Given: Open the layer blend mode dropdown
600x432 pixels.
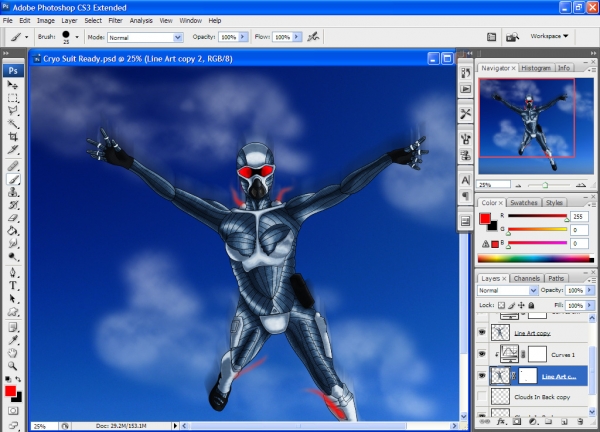Looking at the screenshot, I should [x=507, y=290].
